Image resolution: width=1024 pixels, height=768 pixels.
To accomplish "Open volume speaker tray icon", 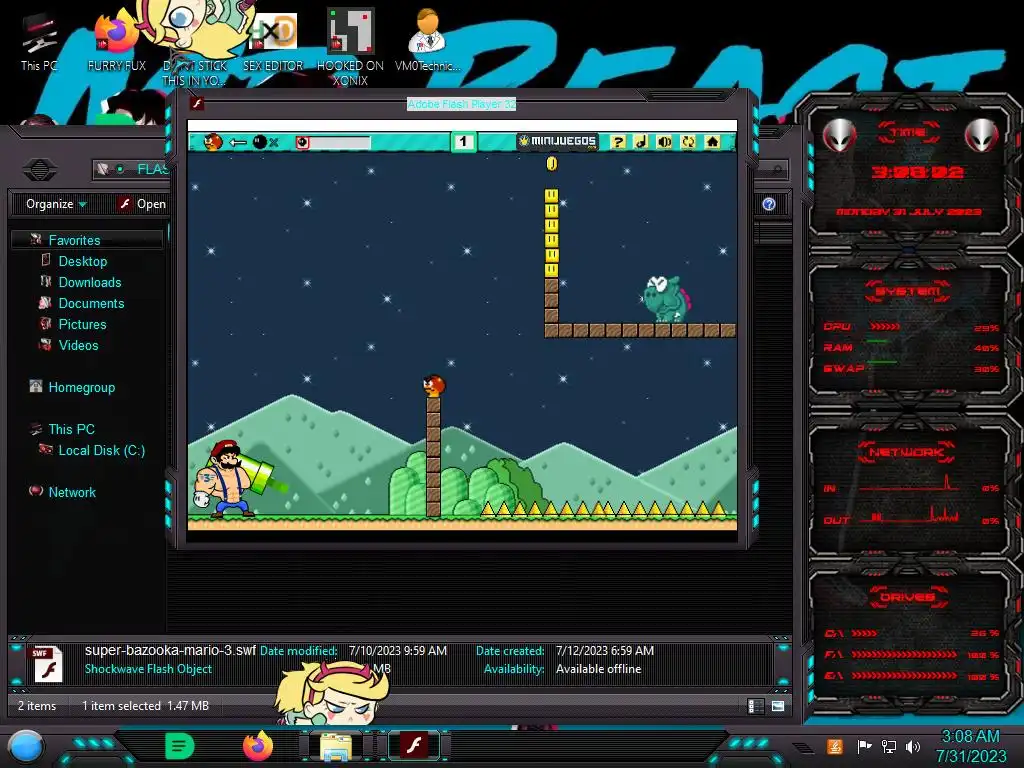I will coord(913,746).
